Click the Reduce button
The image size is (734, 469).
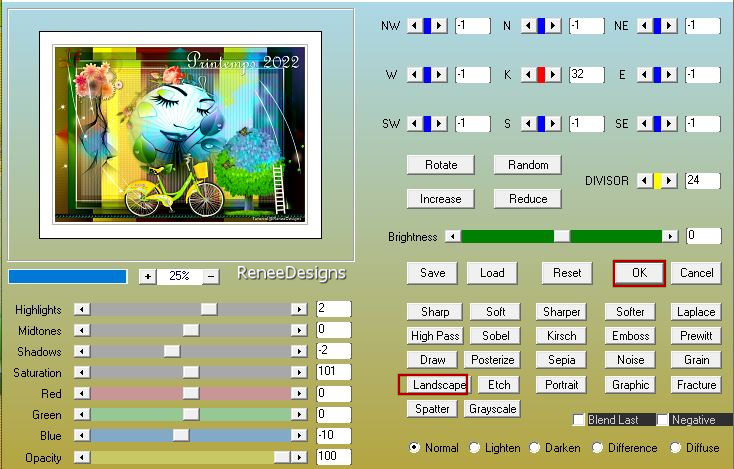coord(528,199)
